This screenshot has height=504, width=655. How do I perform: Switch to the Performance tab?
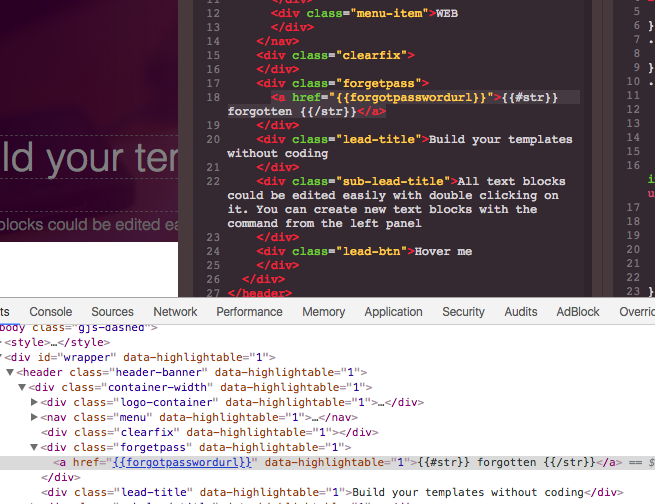tap(249, 312)
